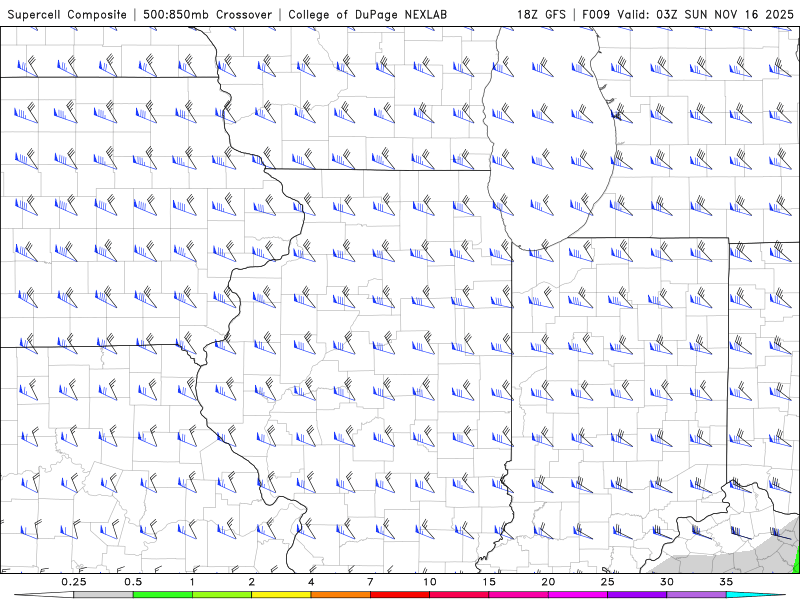This screenshot has height=600, width=800.
Task: Select the crimson 10–15 color bar segment
Action: (x=459, y=595)
